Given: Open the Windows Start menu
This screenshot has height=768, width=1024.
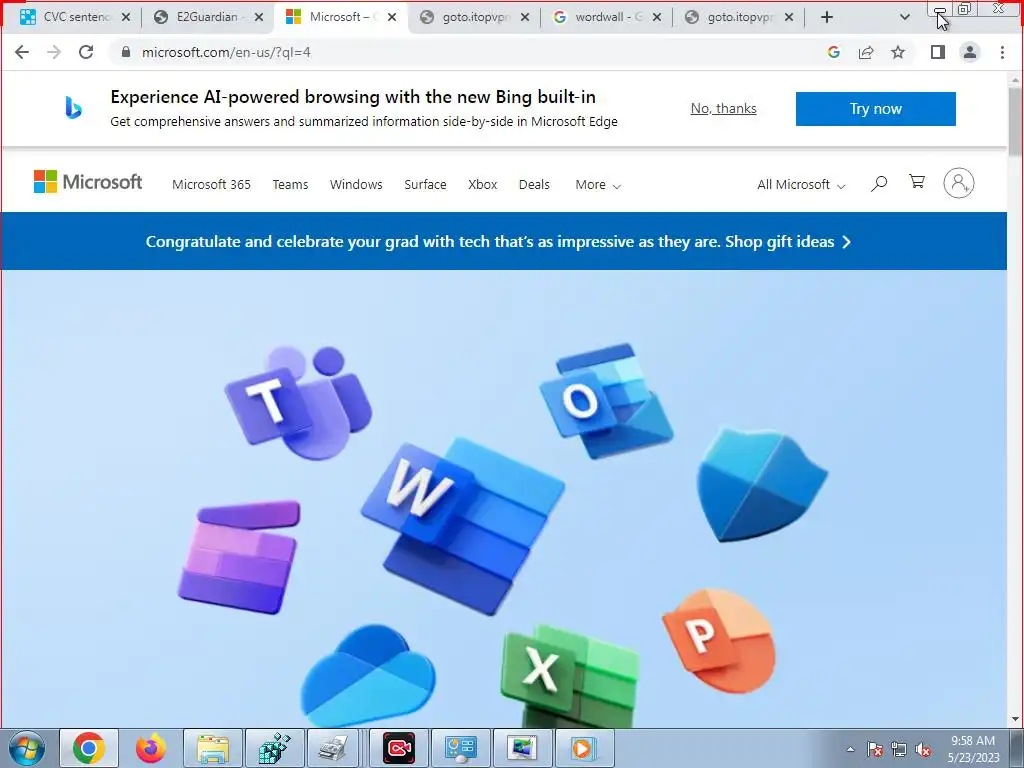Looking at the screenshot, I should tap(27, 748).
